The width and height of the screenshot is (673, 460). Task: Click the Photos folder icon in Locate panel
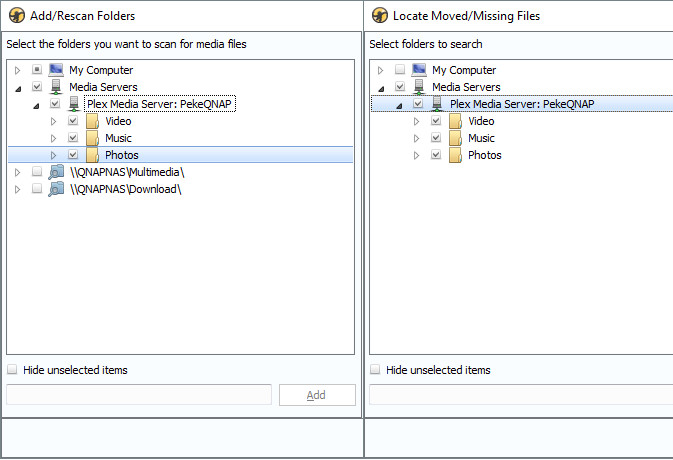click(x=456, y=155)
